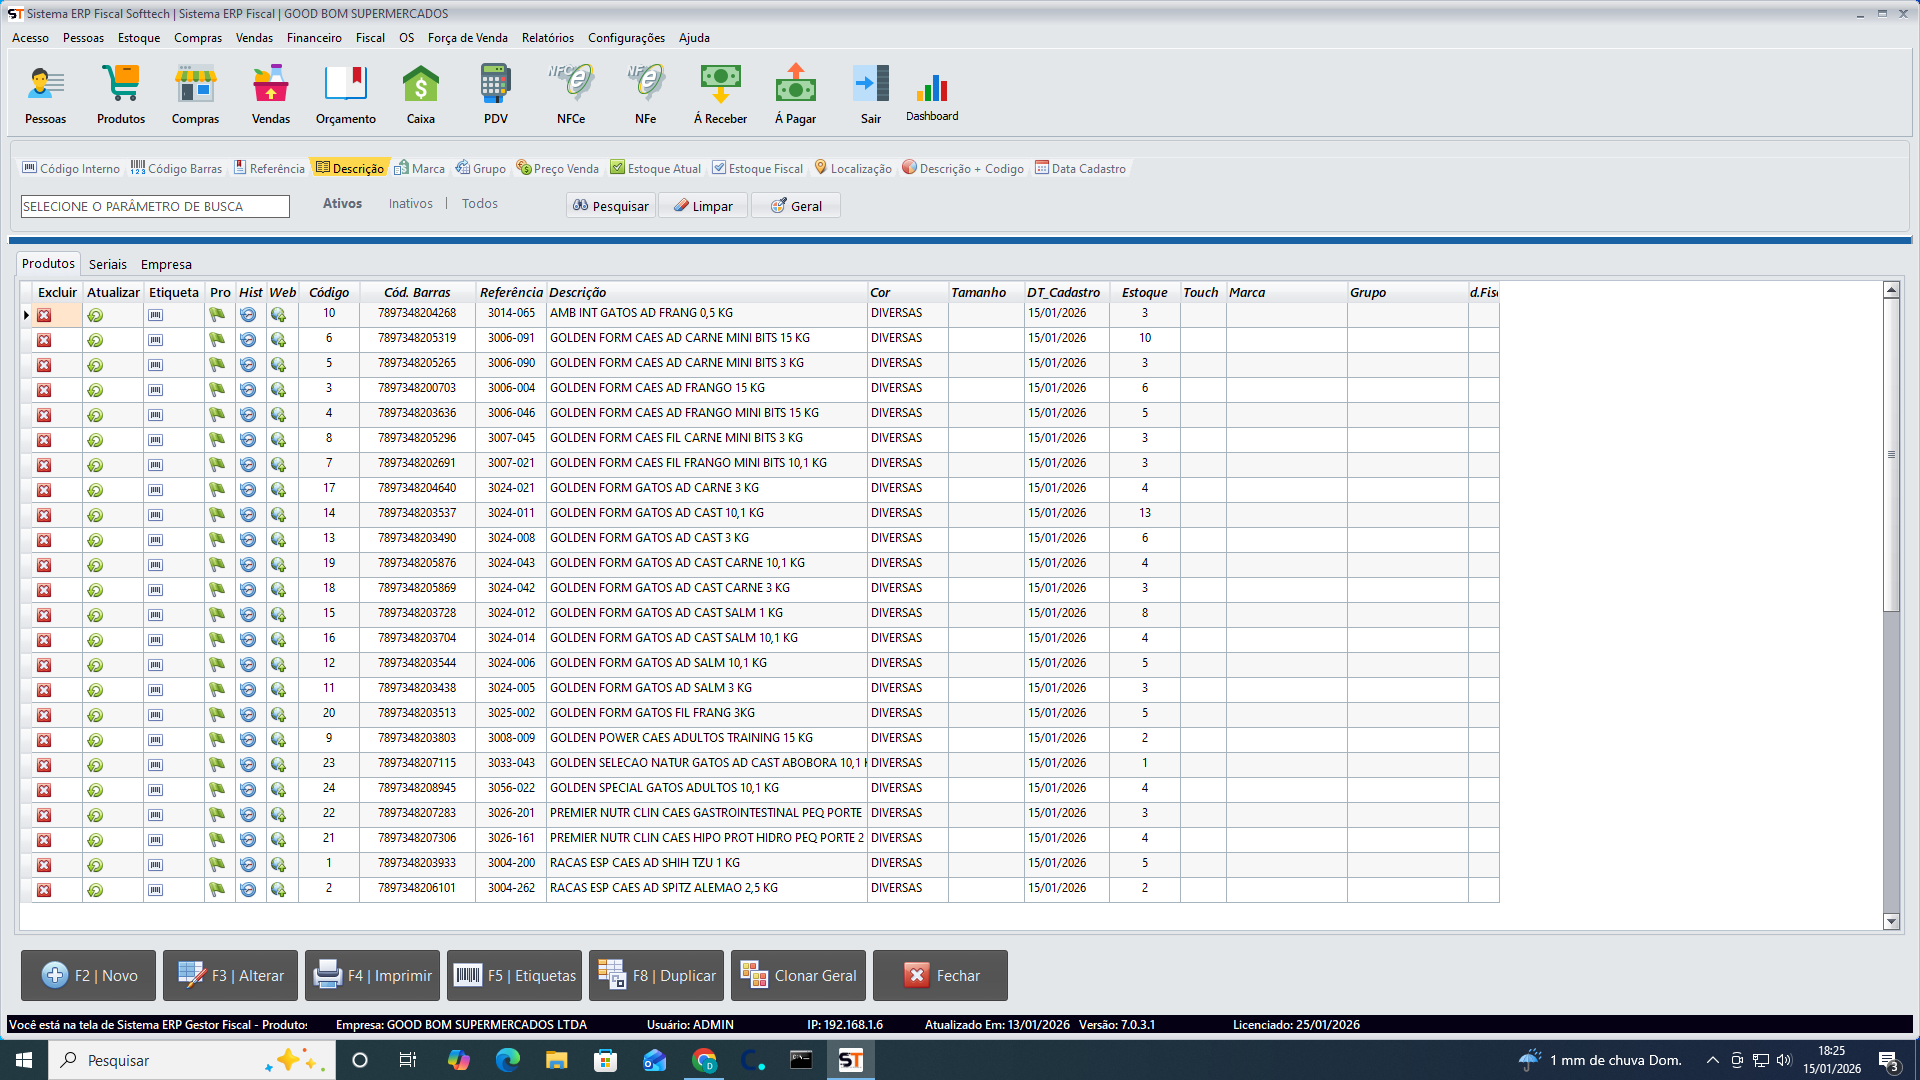Open the Á Receber icon
The image size is (1920, 1080).
click(720, 92)
